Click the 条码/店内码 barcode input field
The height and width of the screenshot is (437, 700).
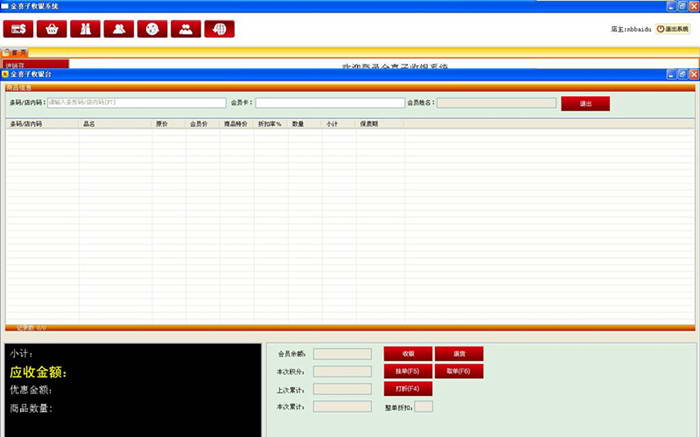[x=136, y=102]
